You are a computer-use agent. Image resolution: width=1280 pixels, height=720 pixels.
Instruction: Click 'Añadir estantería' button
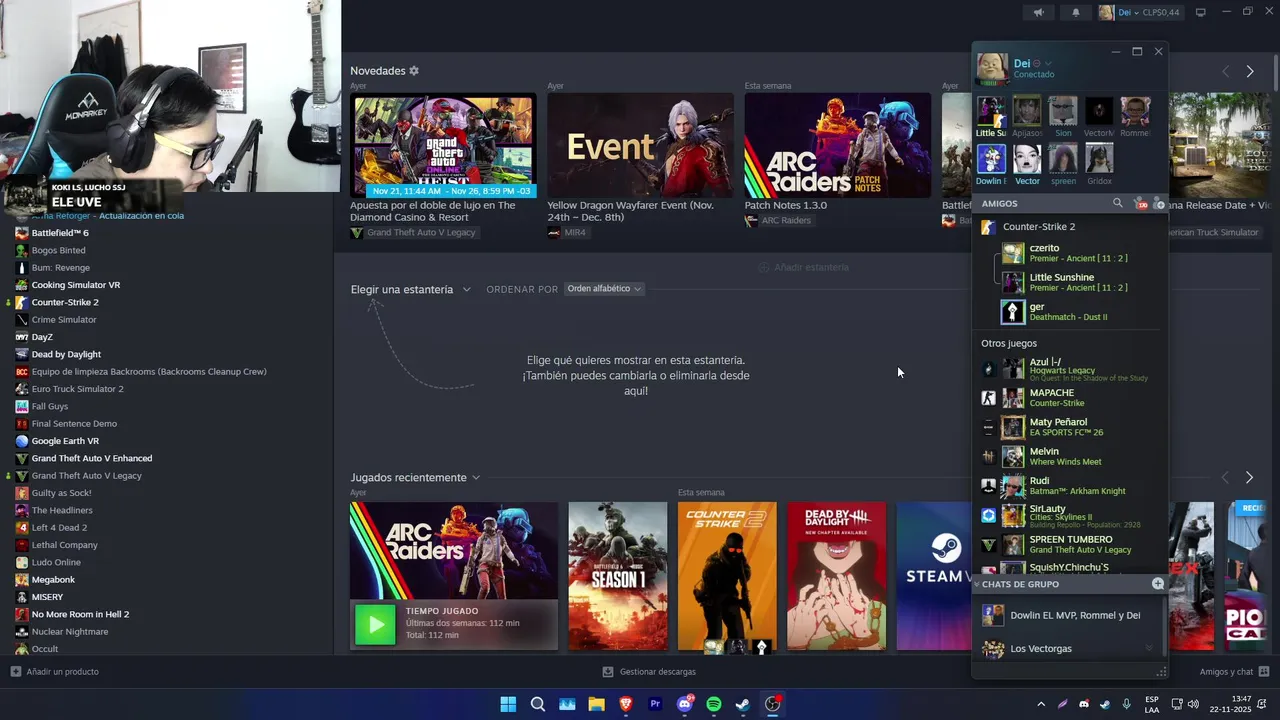pyautogui.click(x=803, y=267)
